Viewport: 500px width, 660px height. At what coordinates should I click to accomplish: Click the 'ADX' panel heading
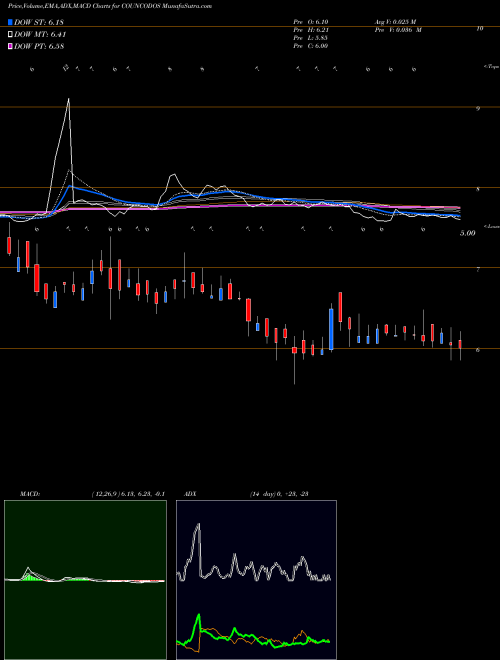click(x=190, y=494)
